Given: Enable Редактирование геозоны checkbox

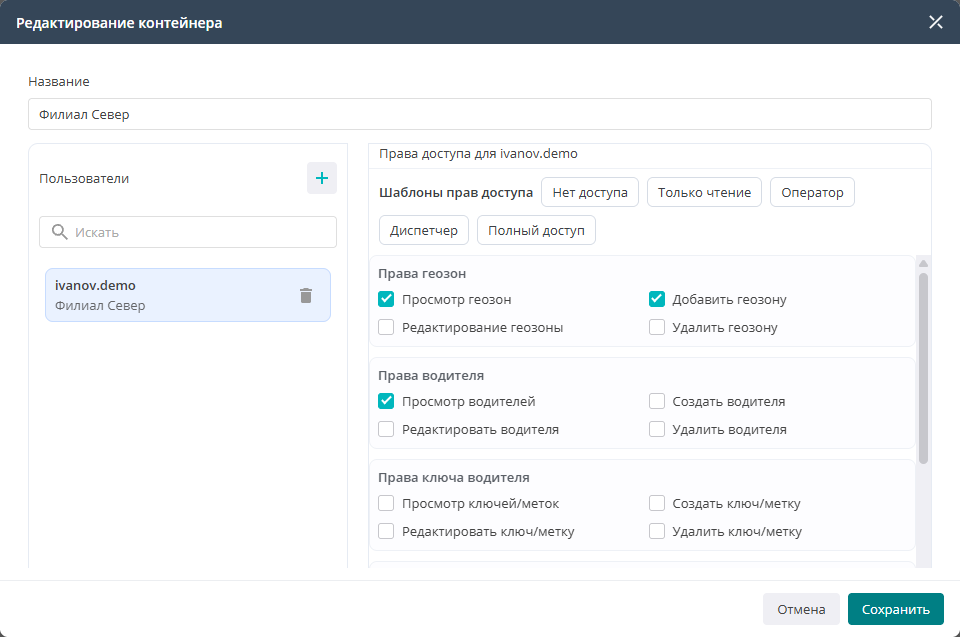Looking at the screenshot, I should pos(386,327).
